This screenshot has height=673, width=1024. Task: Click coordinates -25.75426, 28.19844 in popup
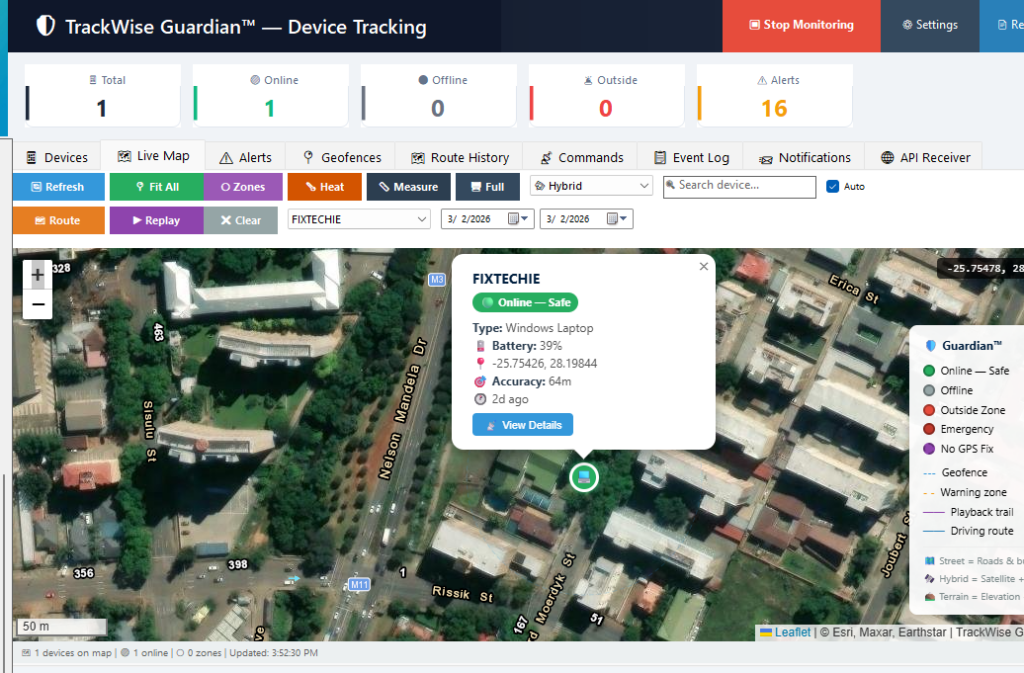click(545, 364)
